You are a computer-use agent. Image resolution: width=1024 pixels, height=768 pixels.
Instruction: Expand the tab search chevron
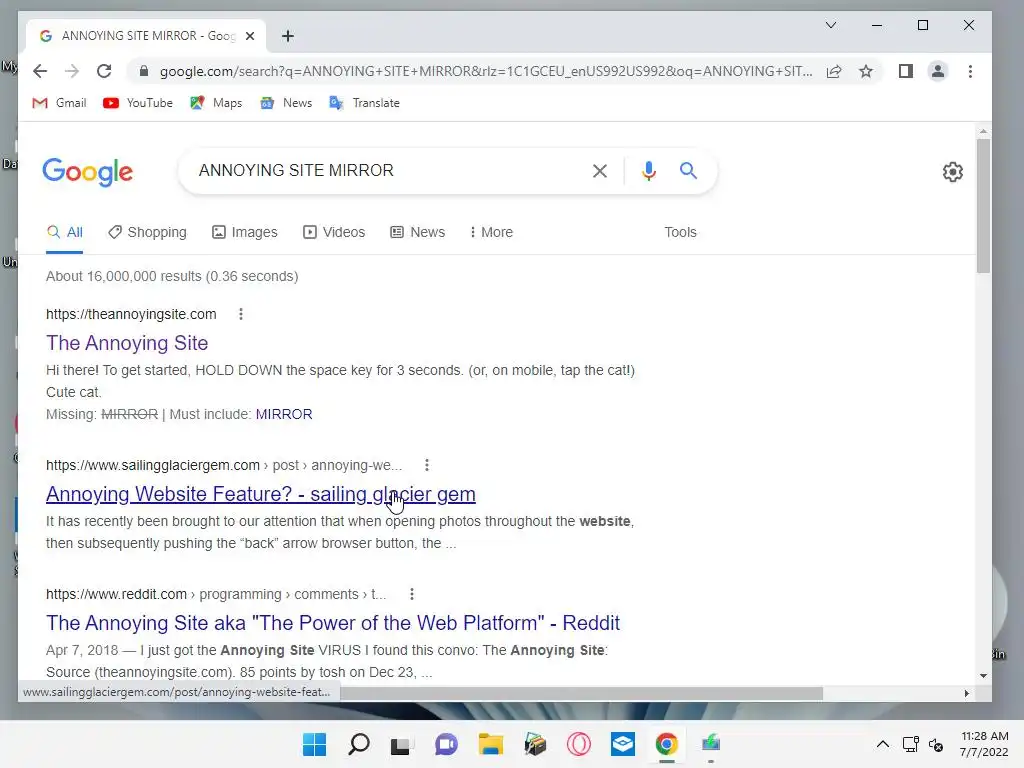click(x=831, y=25)
